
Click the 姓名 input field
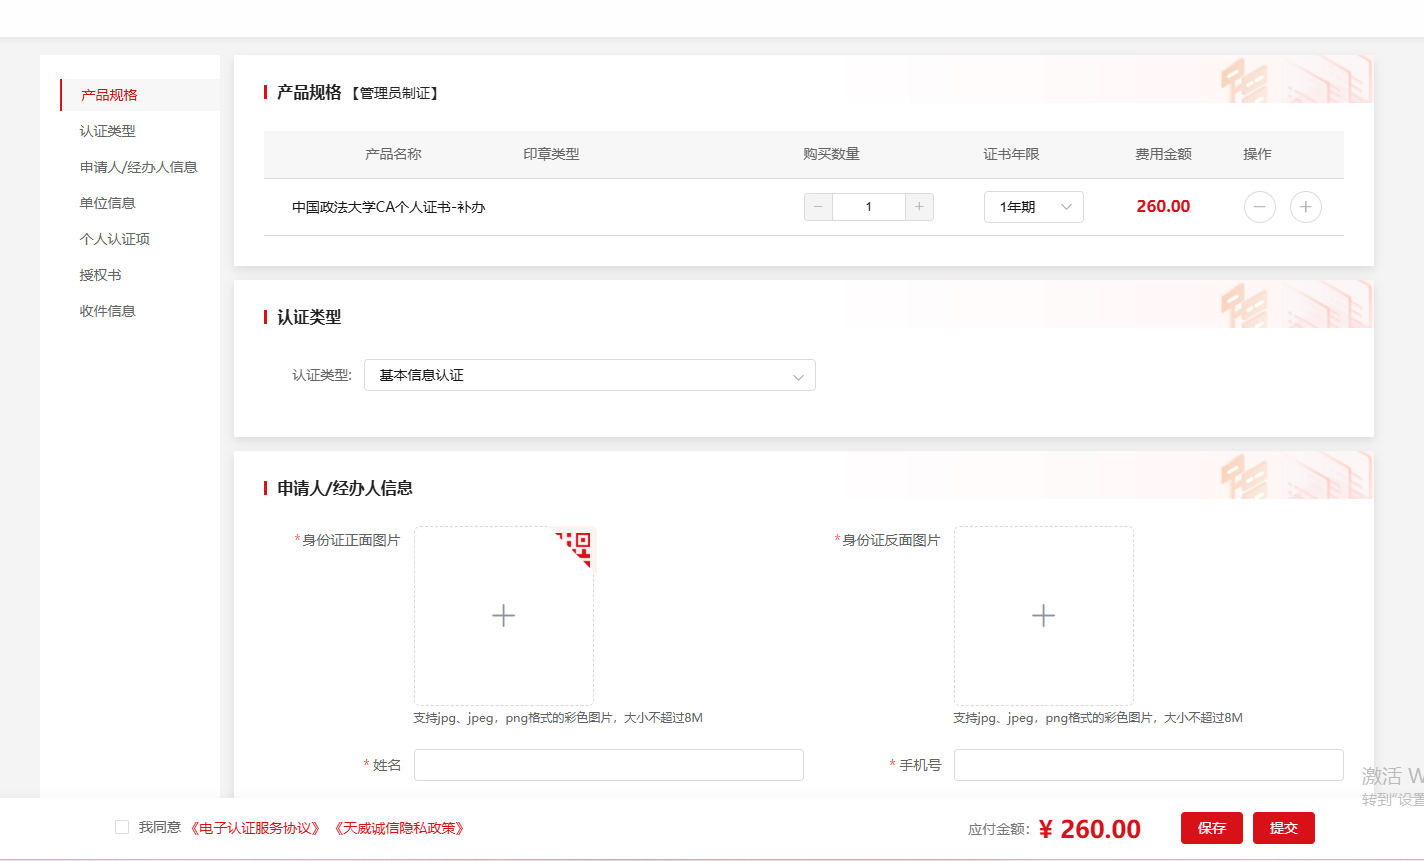pyautogui.click(x=608, y=765)
